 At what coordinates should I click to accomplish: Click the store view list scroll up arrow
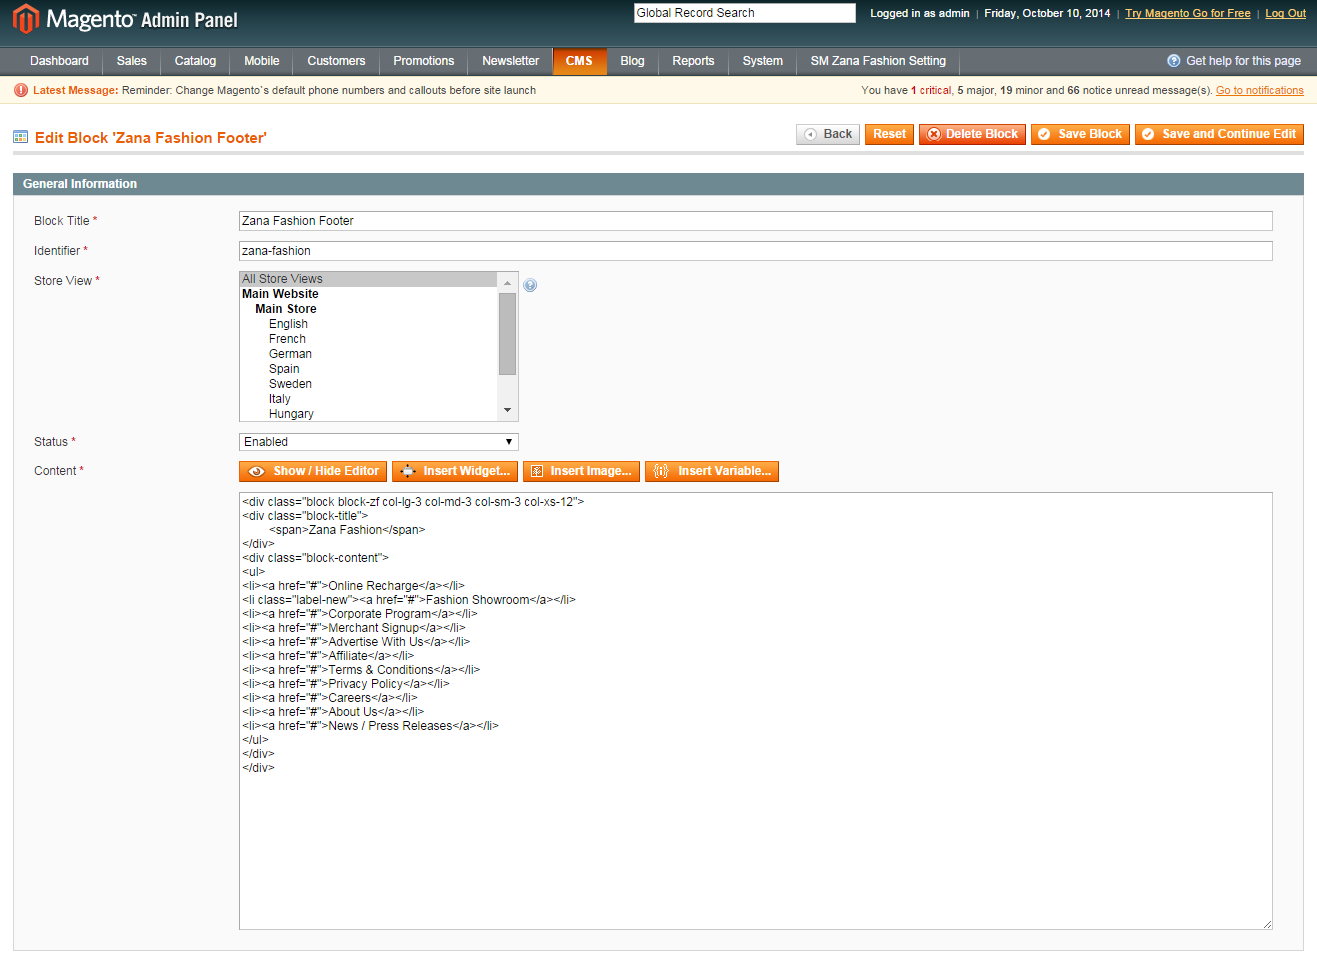click(507, 283)
